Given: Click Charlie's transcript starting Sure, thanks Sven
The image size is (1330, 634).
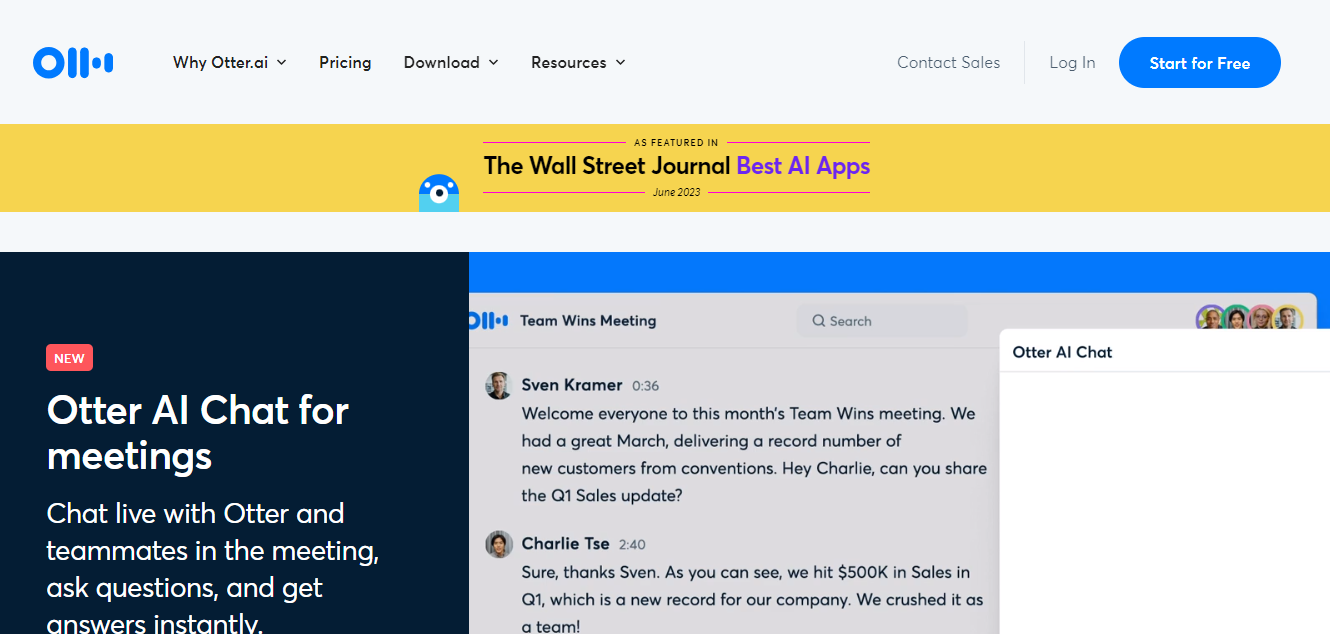Looking at the screenshot, I should [x=752, y=599].
